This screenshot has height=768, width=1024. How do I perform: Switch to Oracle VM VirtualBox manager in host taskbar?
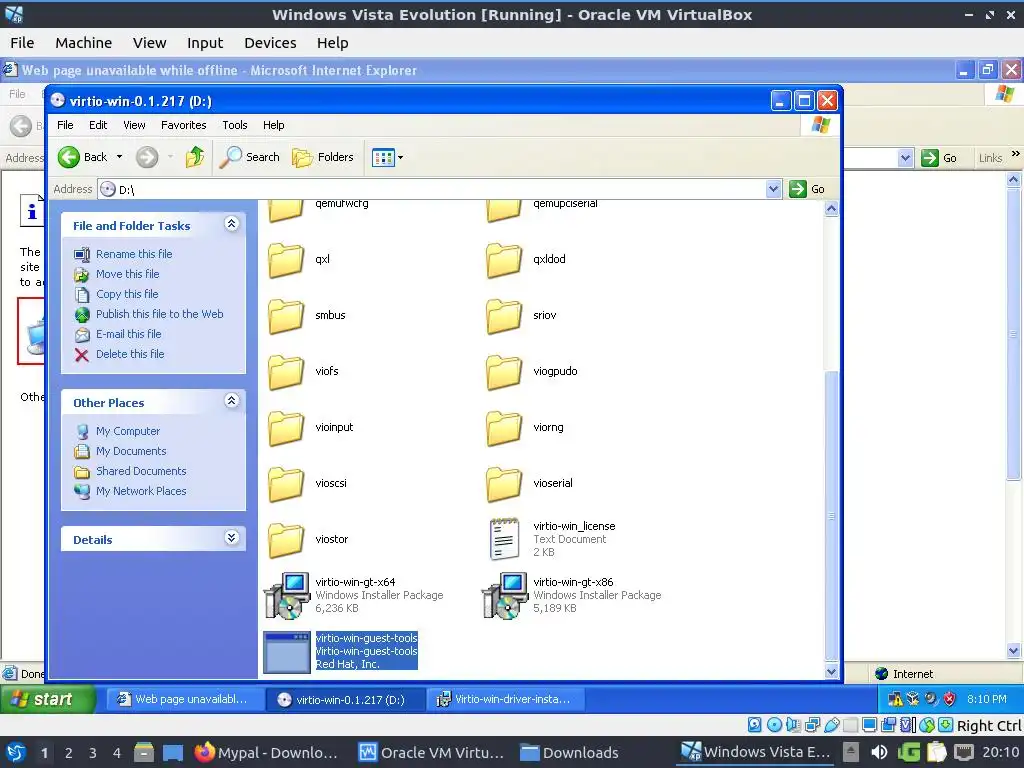[x=432, y=752]
